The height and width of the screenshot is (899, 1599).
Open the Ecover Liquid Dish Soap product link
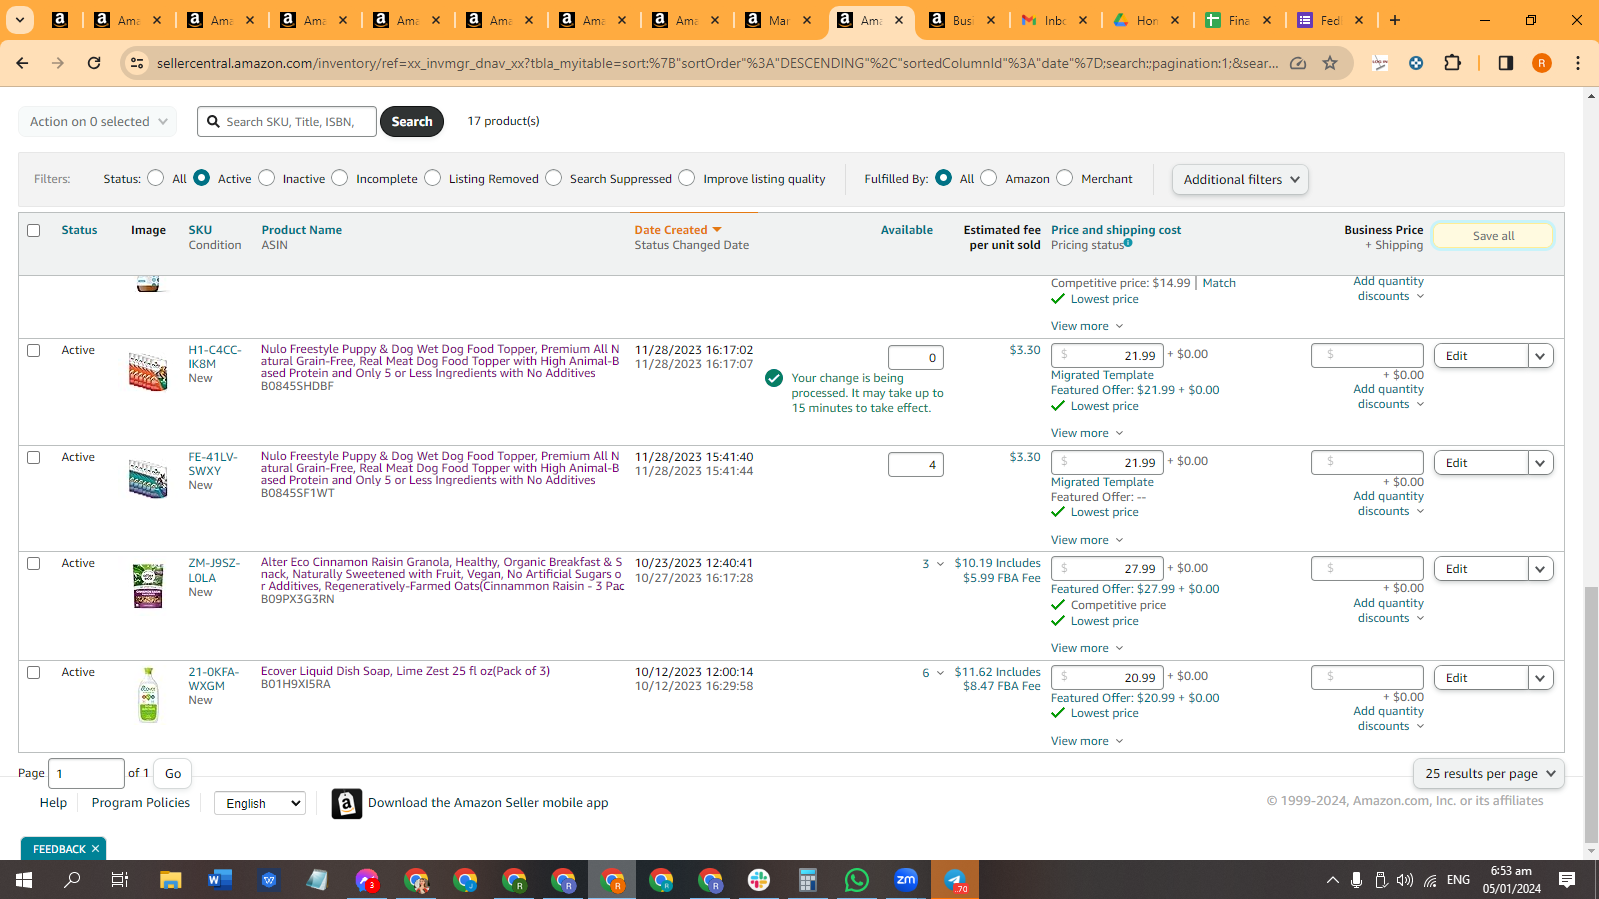pyautogui.click(x=405, y=671)
